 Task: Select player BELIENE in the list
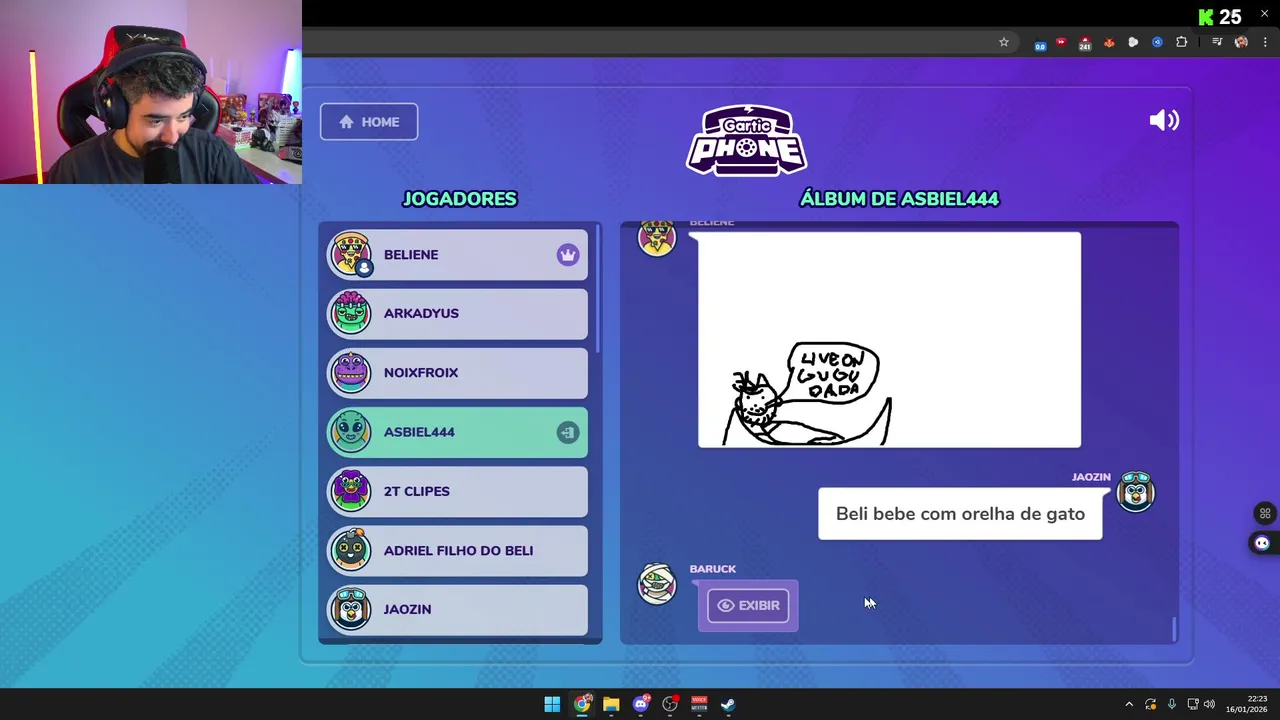pyautogui.click(x=458, y=255)
